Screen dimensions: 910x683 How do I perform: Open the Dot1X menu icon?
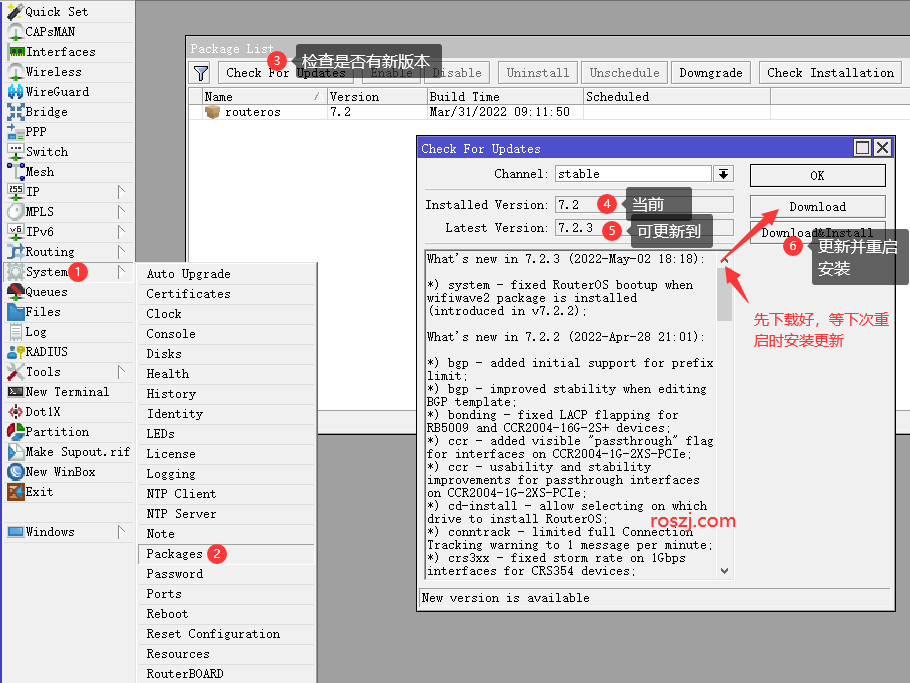pyautogui.click(x=15, y=412)
